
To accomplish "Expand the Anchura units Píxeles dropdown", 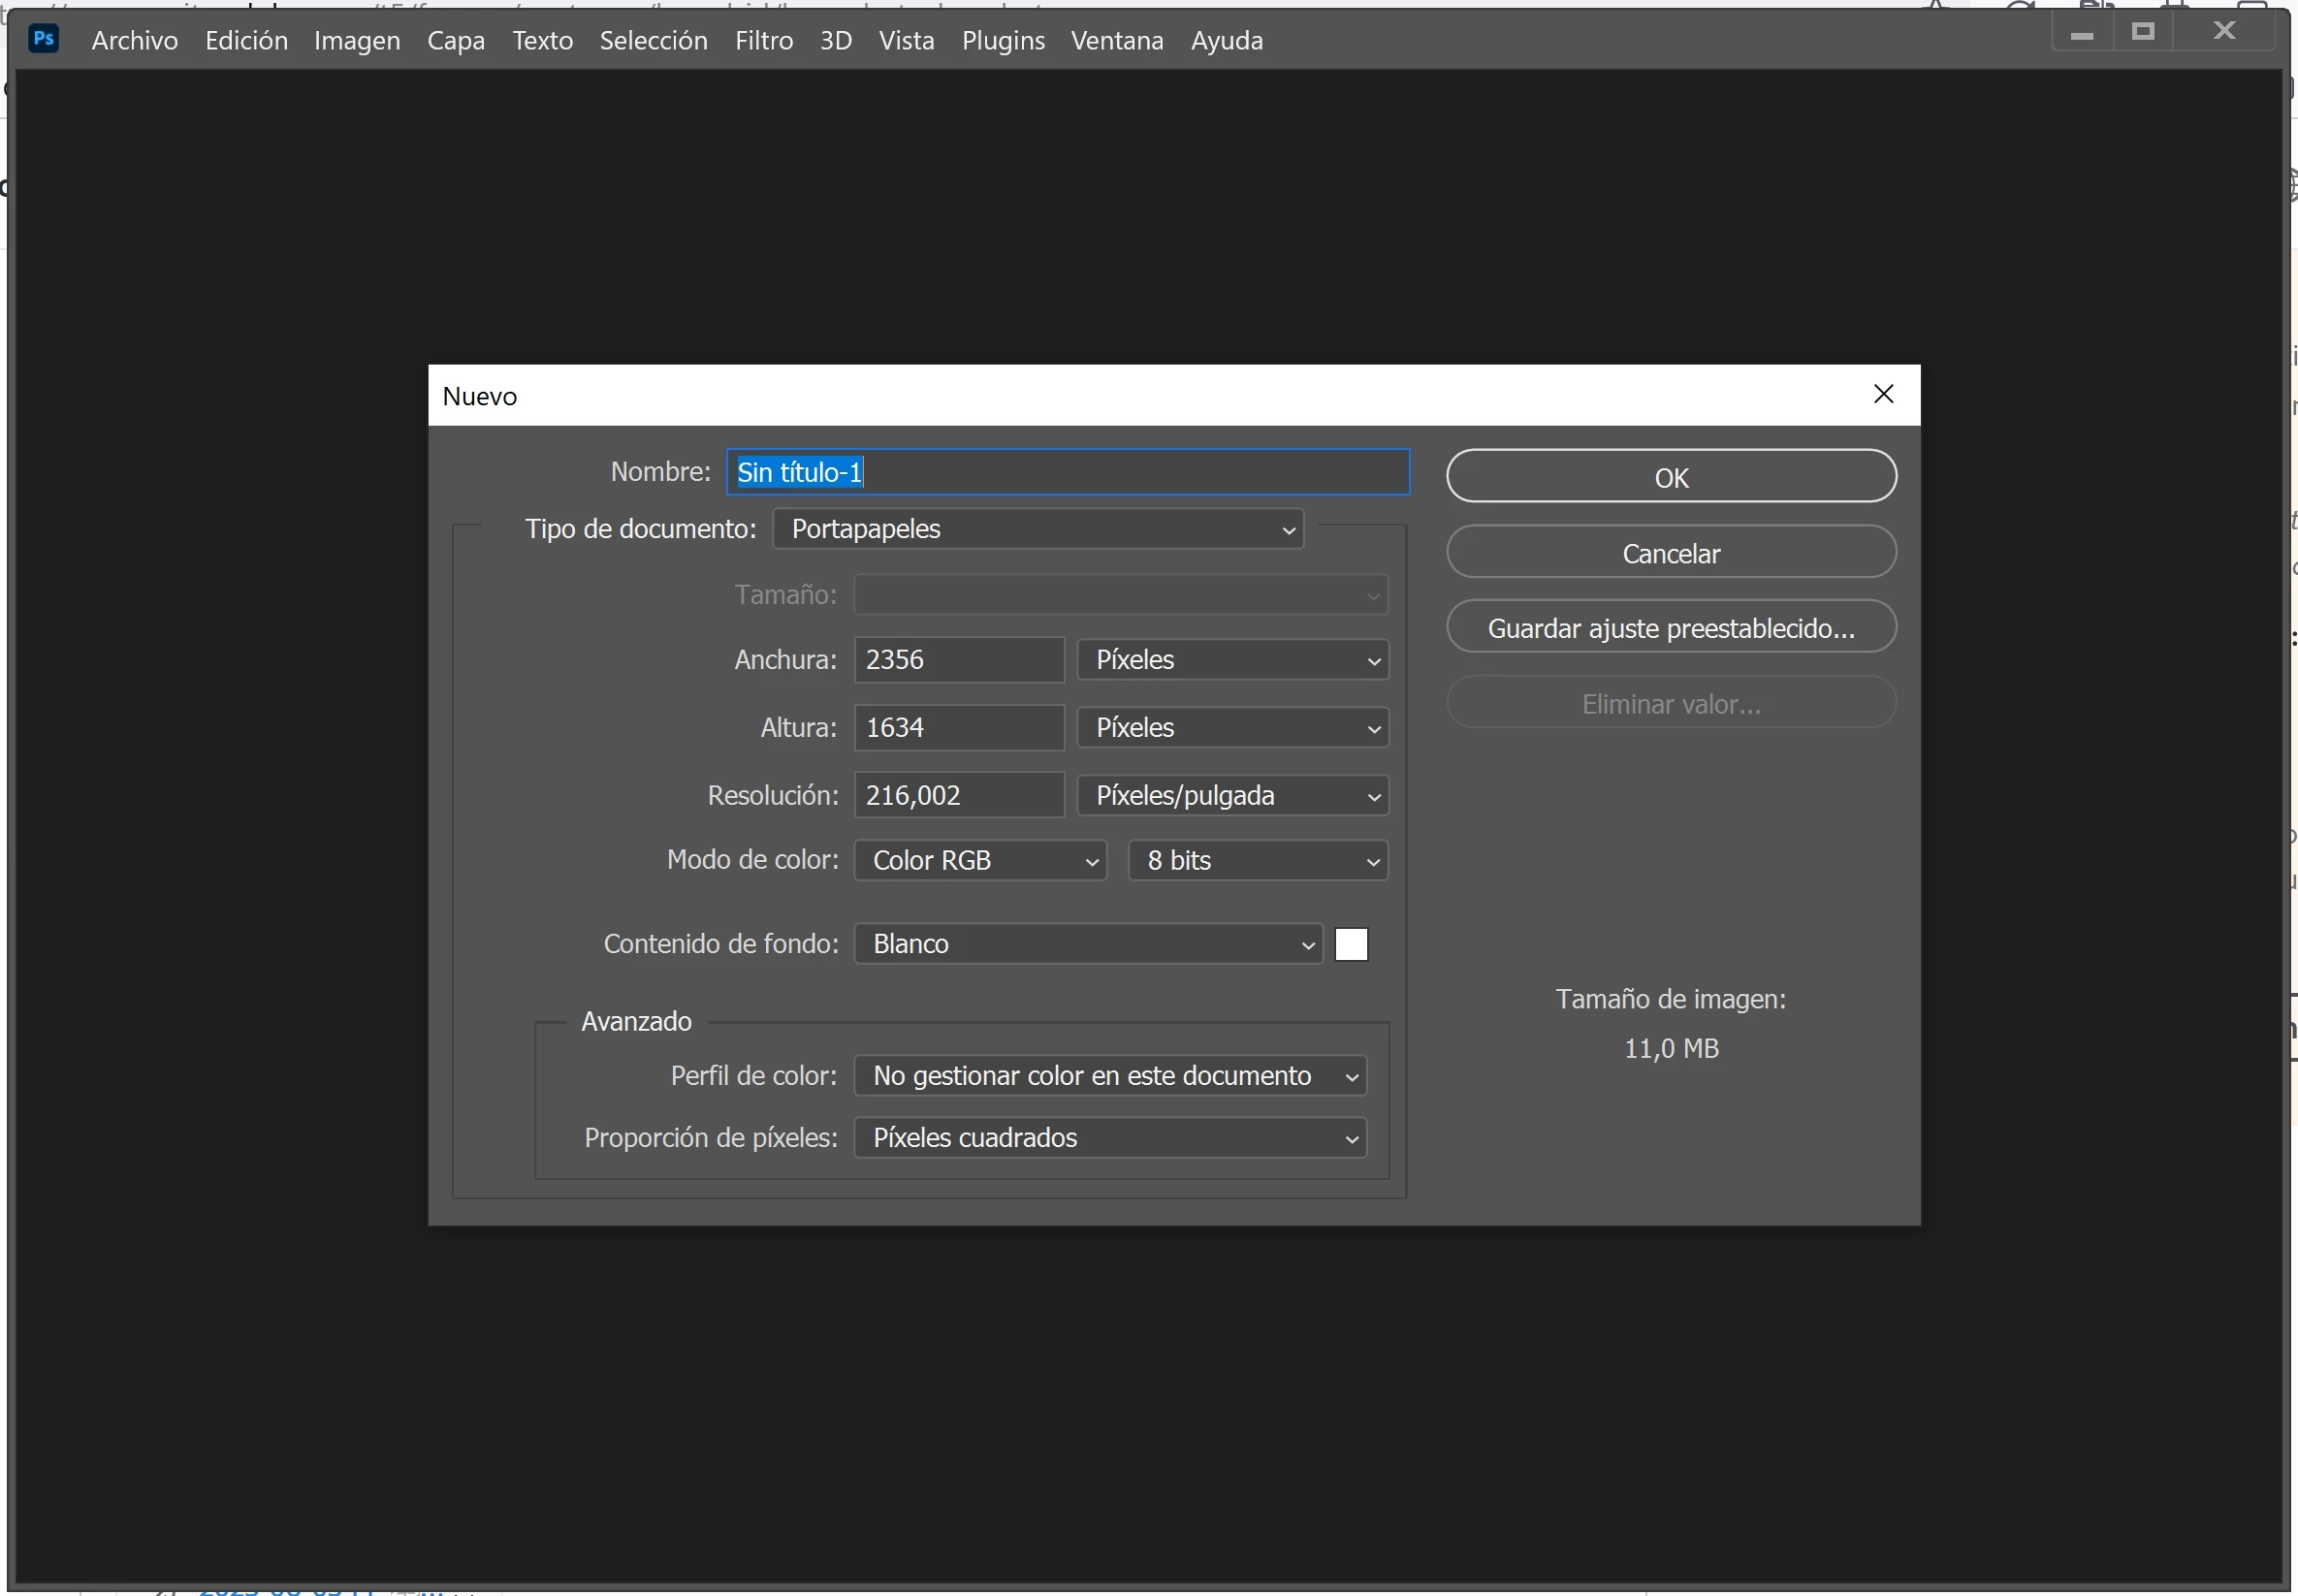I will pyautogui.click(x=1231, y=660).
